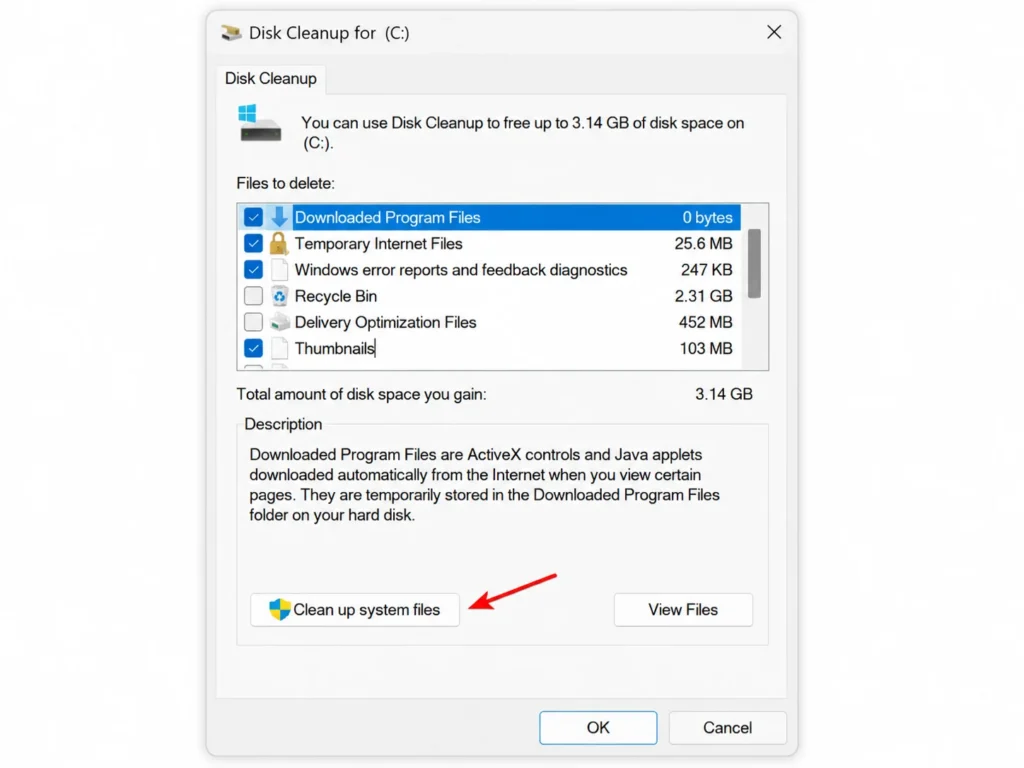
Task: Click the Thumbnails file icon
Action: tap(280, 348)
